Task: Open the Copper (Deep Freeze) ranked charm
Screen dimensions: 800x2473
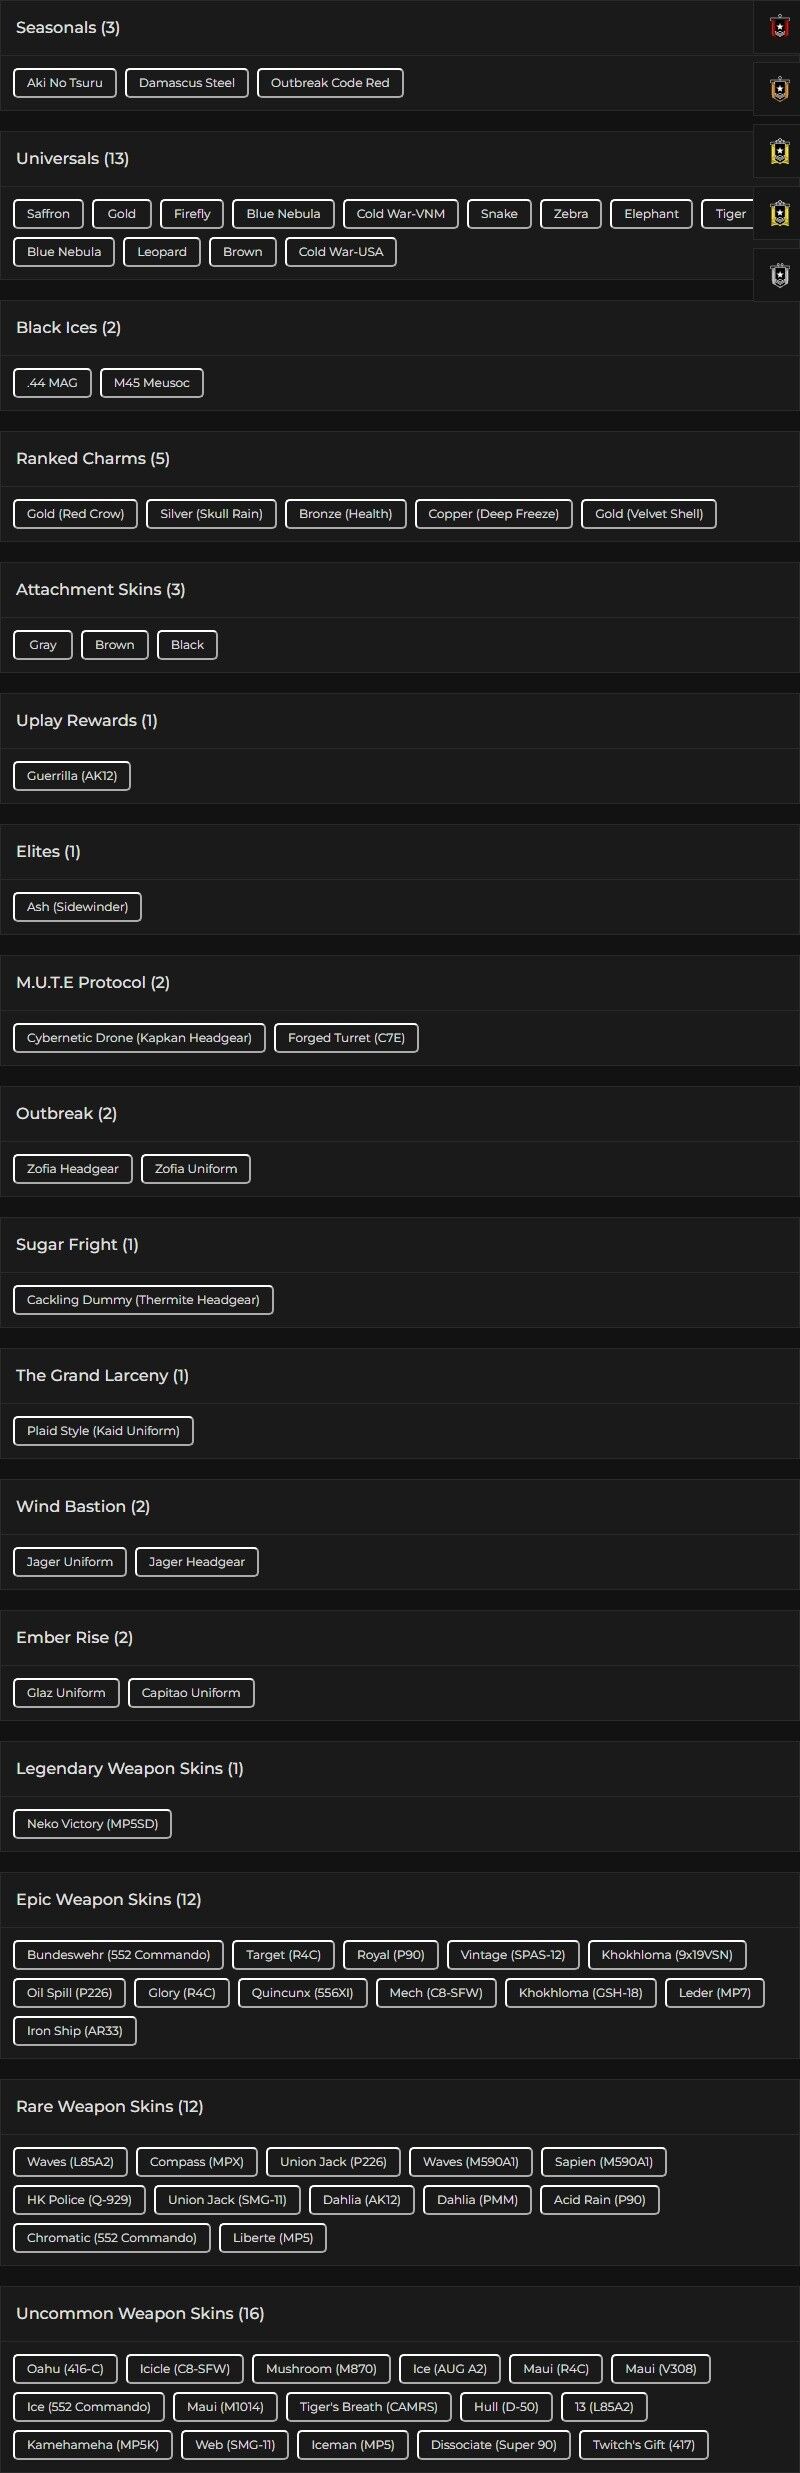Action: tap(493, 514)
